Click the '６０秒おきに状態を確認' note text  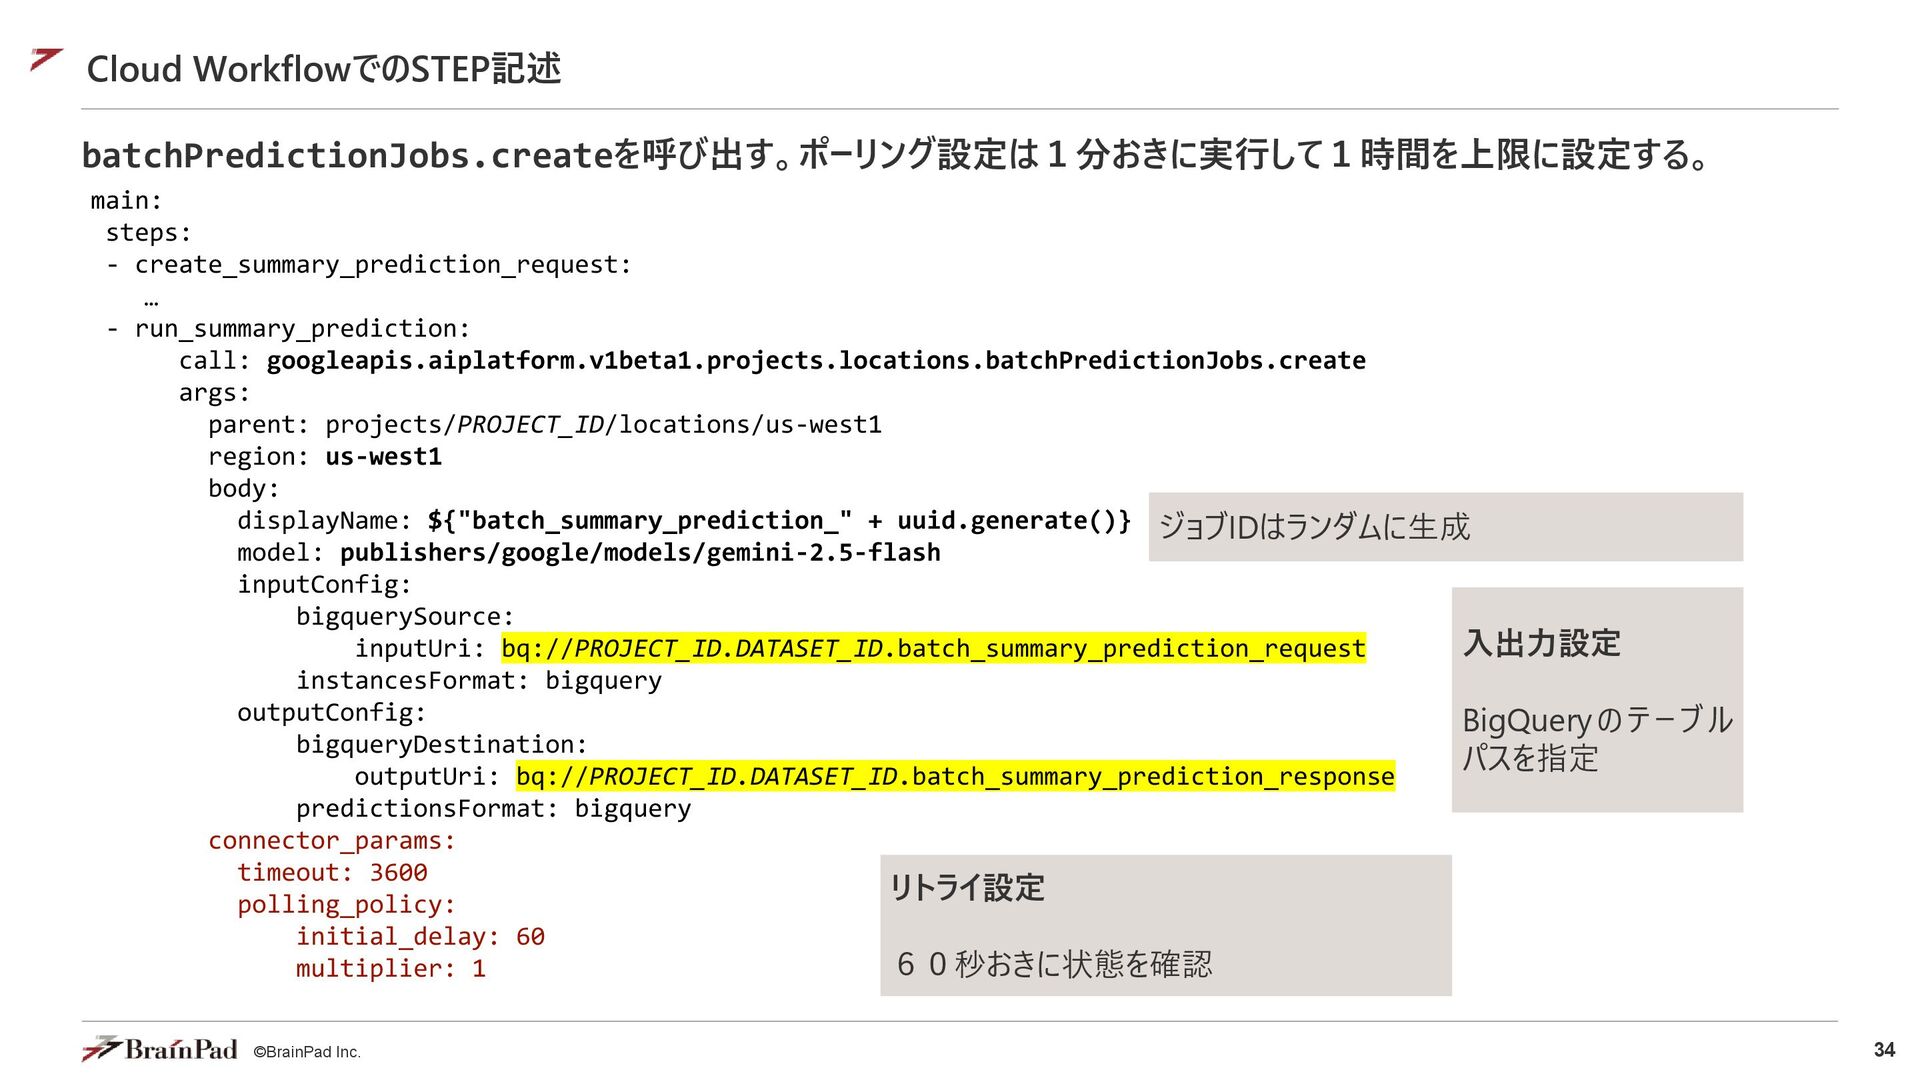pyautogui.click(x=1054, y=964)
